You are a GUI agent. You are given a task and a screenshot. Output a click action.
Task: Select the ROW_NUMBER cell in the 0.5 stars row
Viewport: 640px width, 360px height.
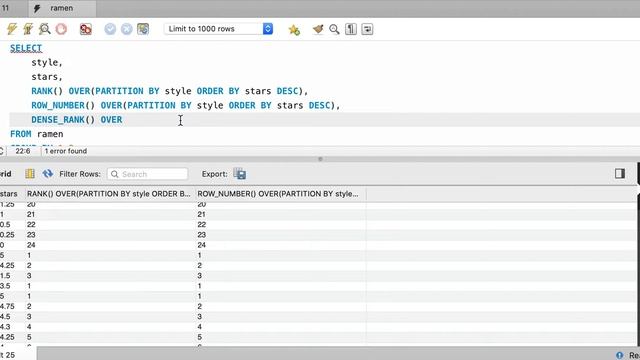click(281, 224)
